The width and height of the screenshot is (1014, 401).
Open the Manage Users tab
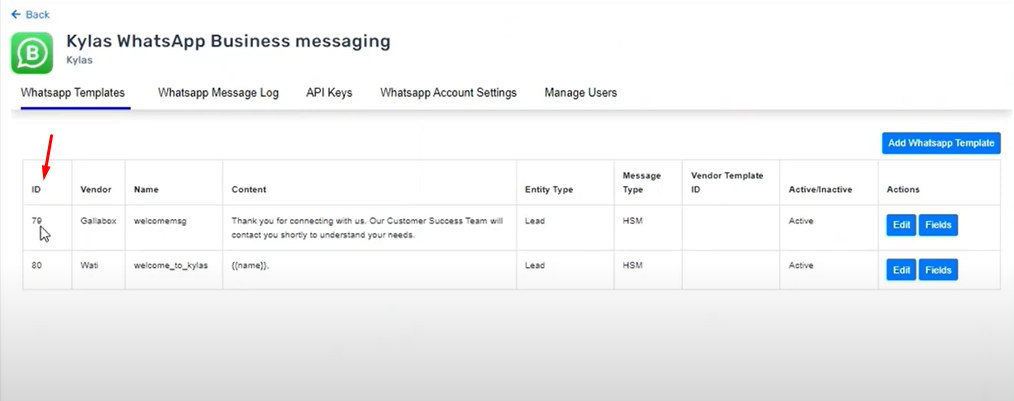tap(581, 92)
